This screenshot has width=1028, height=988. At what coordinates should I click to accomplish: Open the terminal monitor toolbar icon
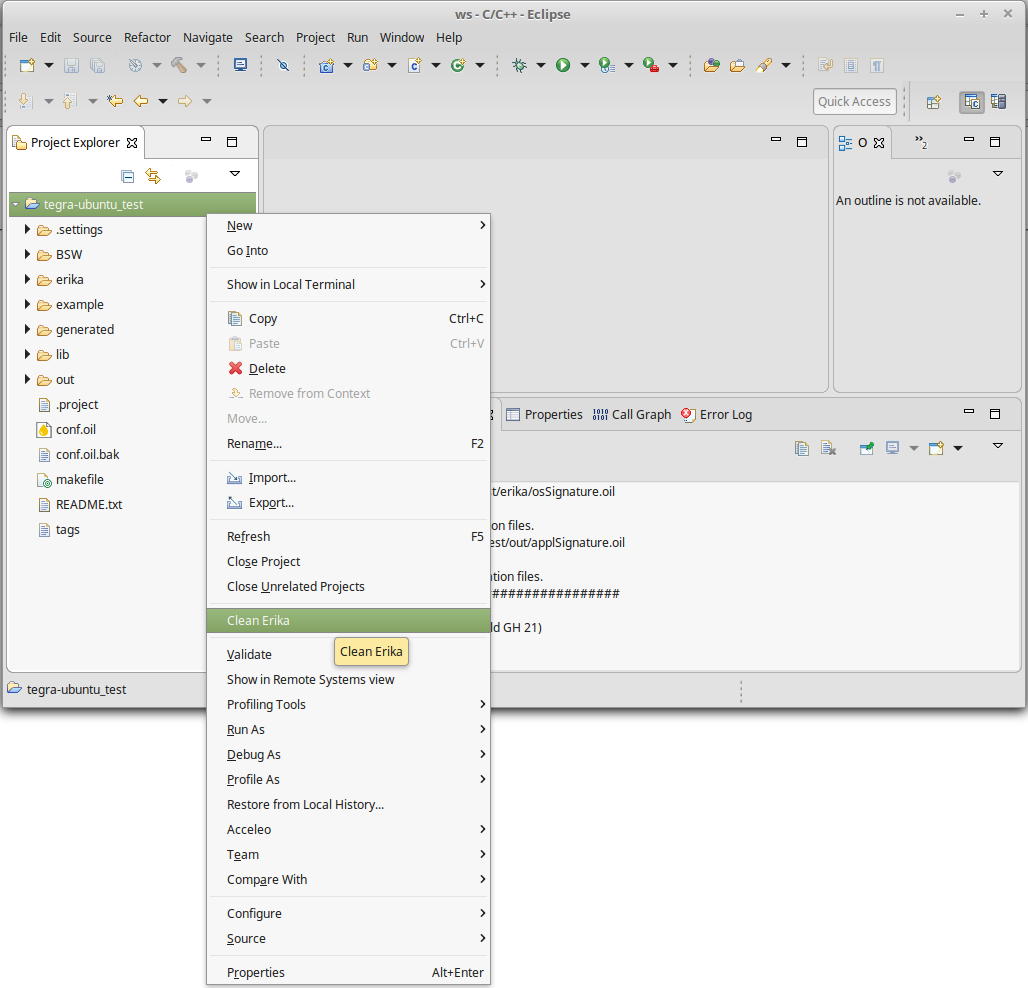click(x=241, y=65)
